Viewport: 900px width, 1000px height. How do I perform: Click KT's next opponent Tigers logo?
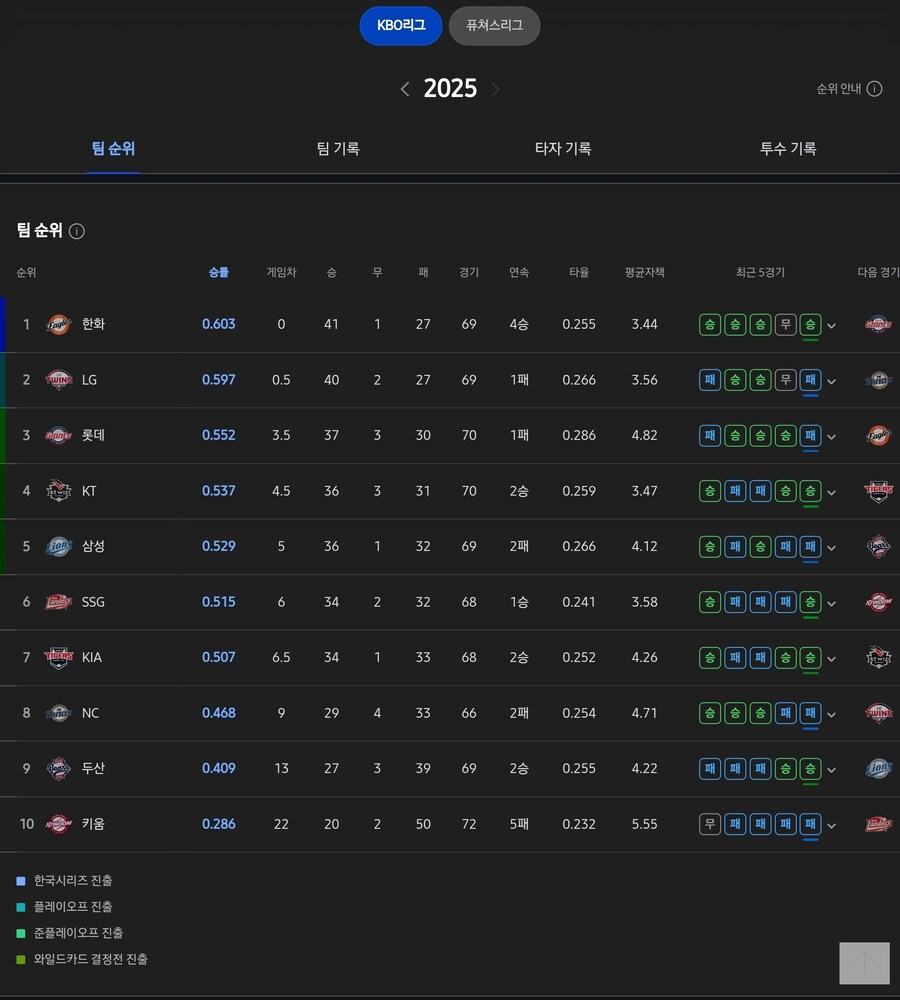point(878,491)
